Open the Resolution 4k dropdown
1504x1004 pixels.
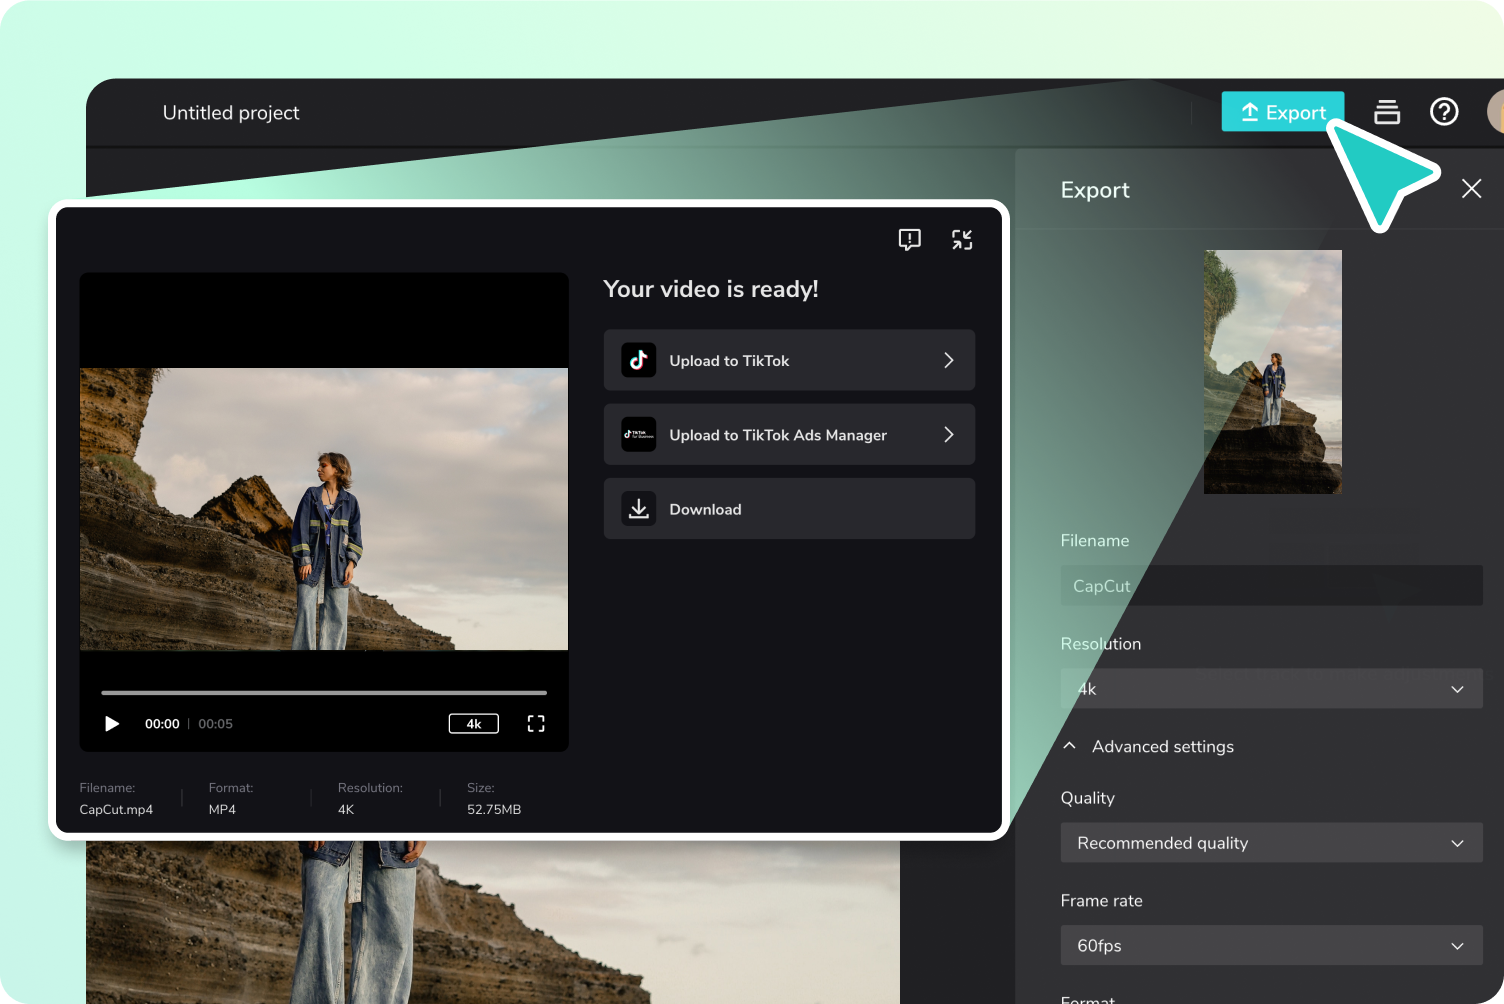pos(1271,689)
